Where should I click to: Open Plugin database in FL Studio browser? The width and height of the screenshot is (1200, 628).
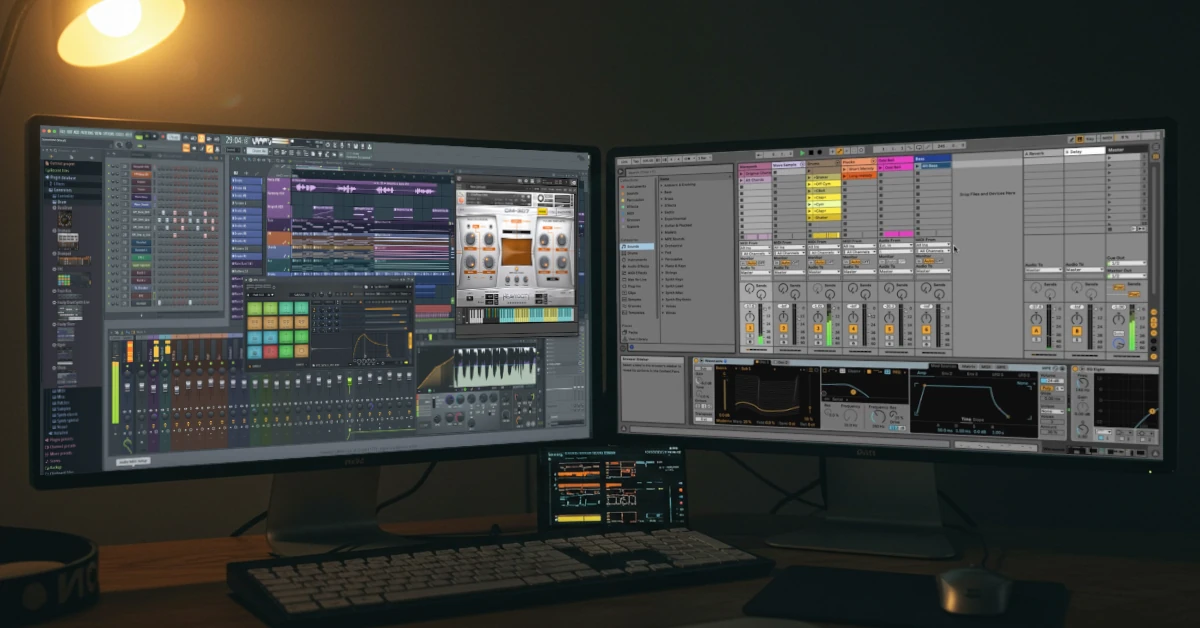62,177
